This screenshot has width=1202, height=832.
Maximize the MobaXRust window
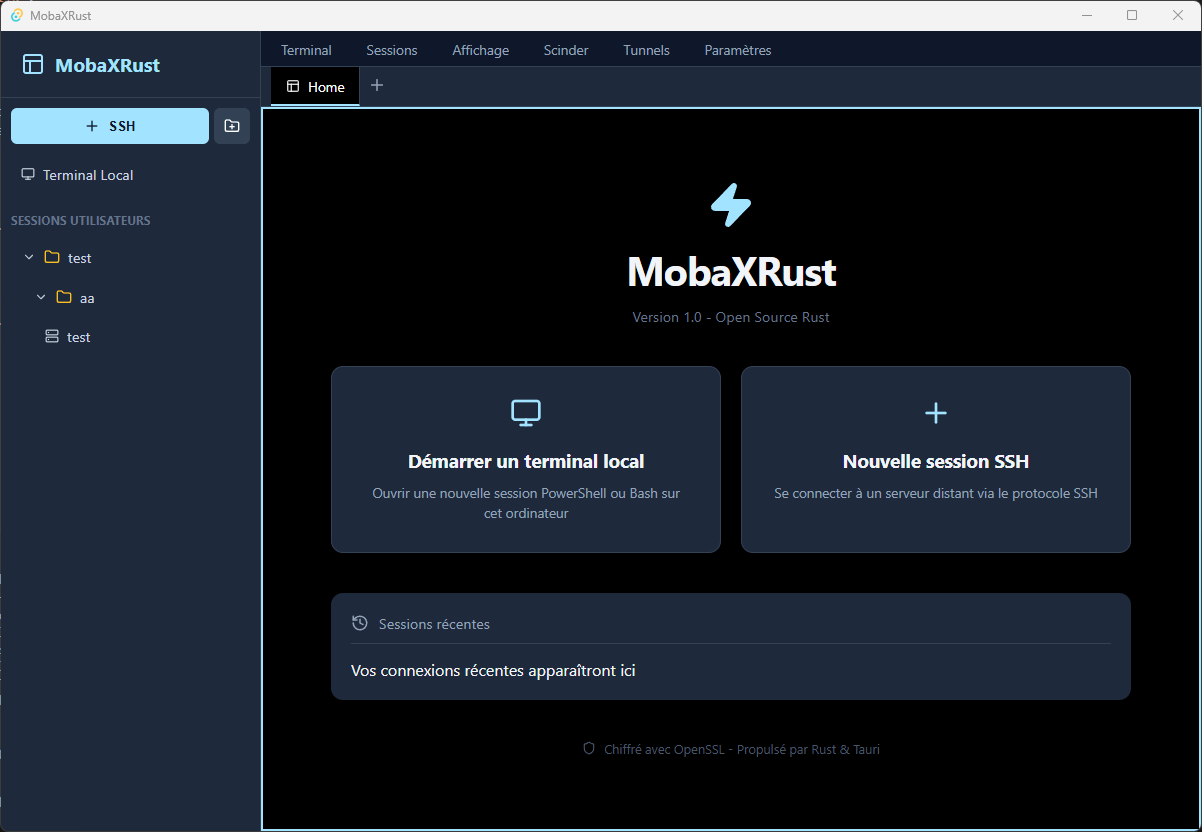click(1132, 15)
